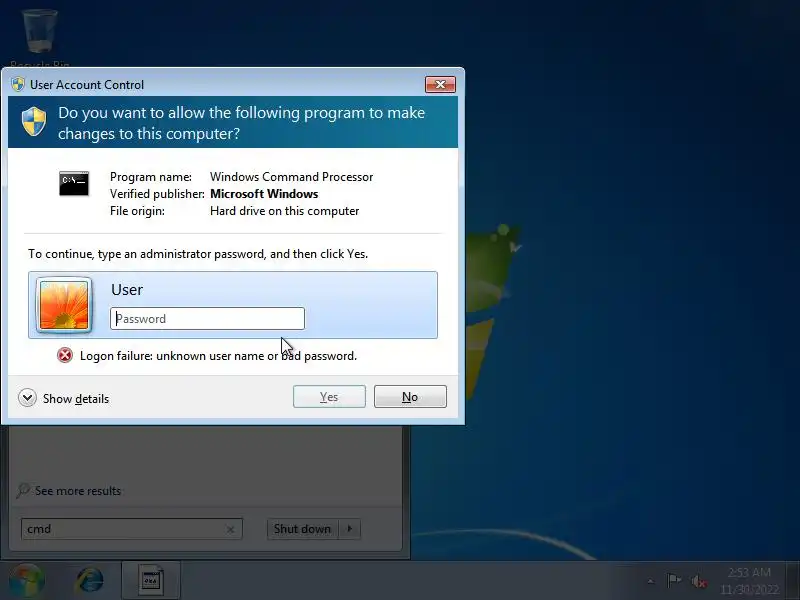Click the Start menu search box with cmd
The image size is (800, 600).
click(x=132, y=529)
